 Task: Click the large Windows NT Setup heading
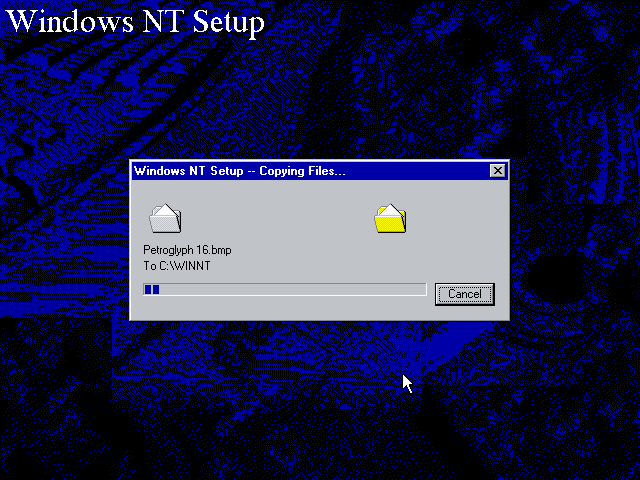135,21
